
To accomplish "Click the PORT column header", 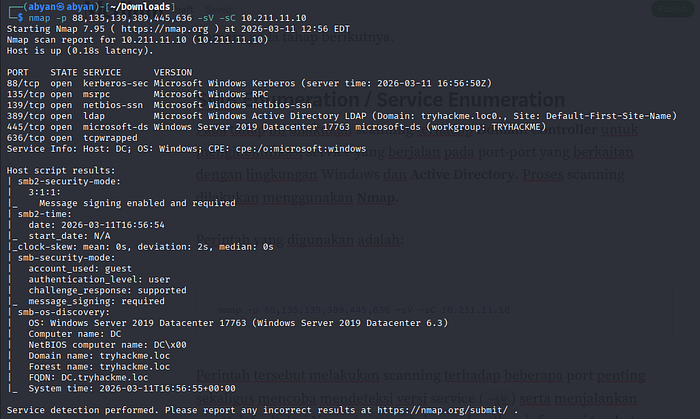I will point(17,72).
